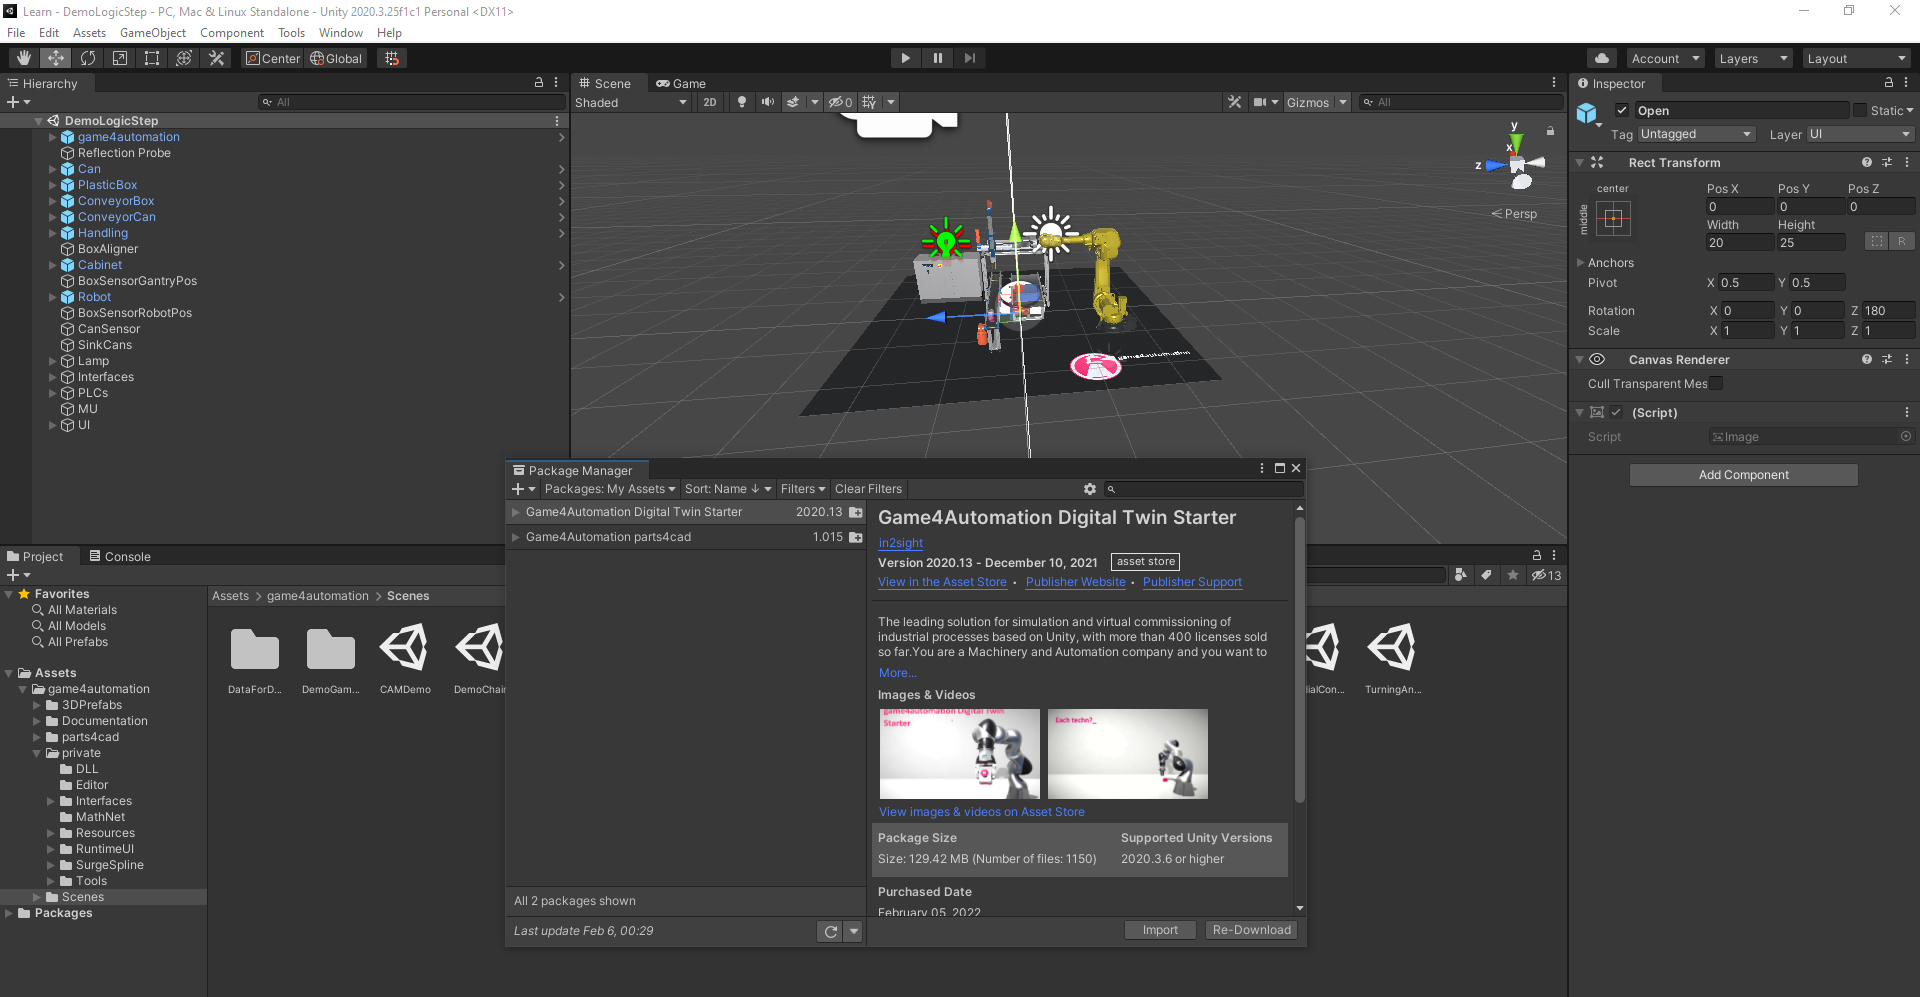1920x997 pixels.
Task: Toggle object active checkbox next to Open
Action: point(1622,110)
